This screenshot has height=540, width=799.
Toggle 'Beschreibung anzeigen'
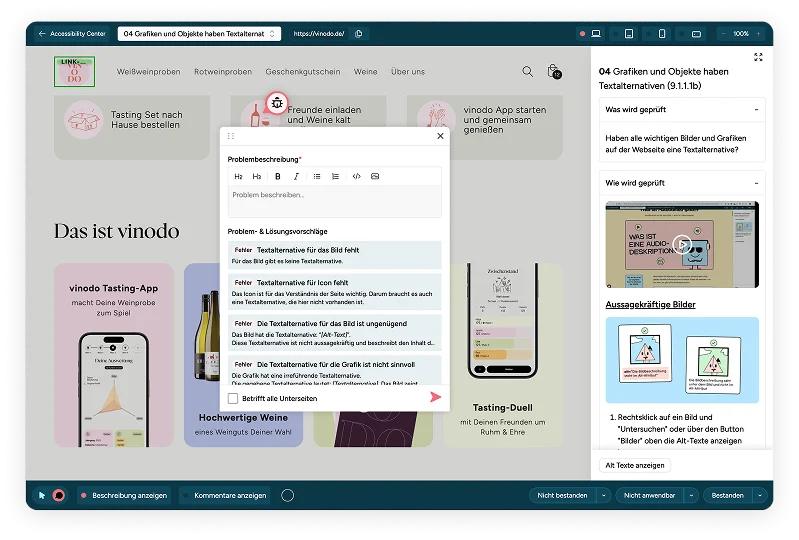pyautogui.click(x=124, y=495)
